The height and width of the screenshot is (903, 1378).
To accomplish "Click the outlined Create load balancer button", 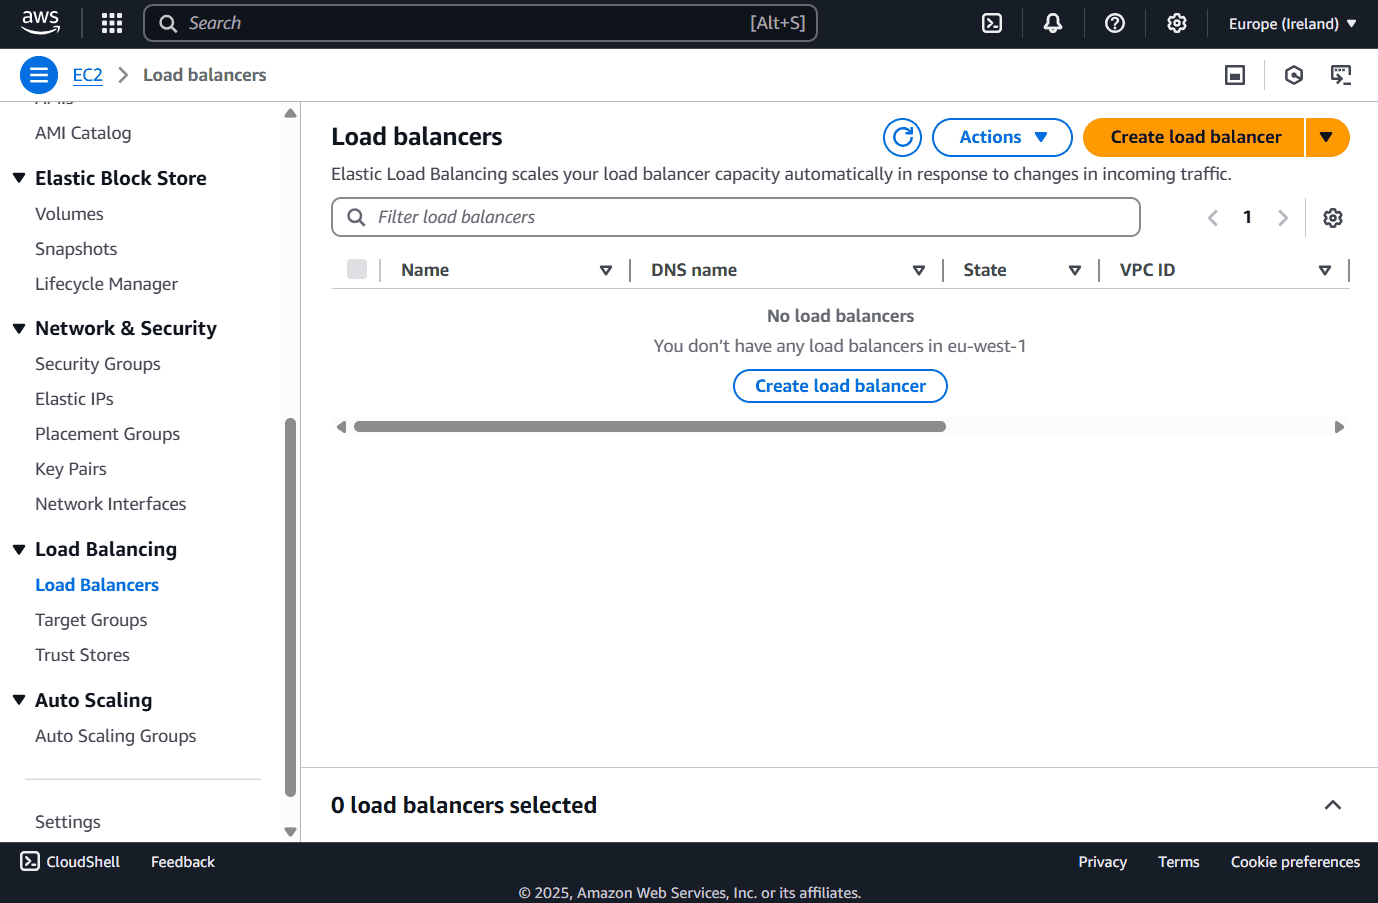I will coord(840,386).
